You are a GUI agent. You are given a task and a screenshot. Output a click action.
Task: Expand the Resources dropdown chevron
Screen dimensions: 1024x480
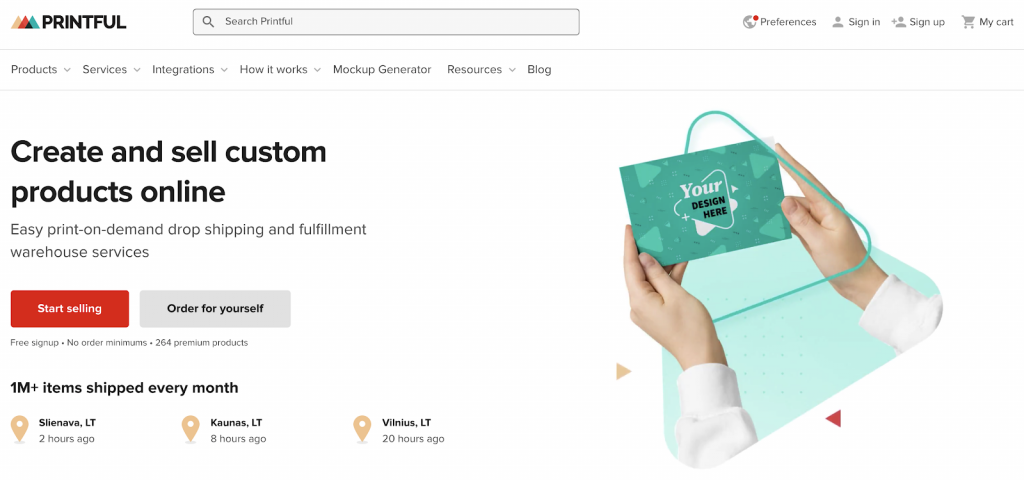(x=512, y=70)
